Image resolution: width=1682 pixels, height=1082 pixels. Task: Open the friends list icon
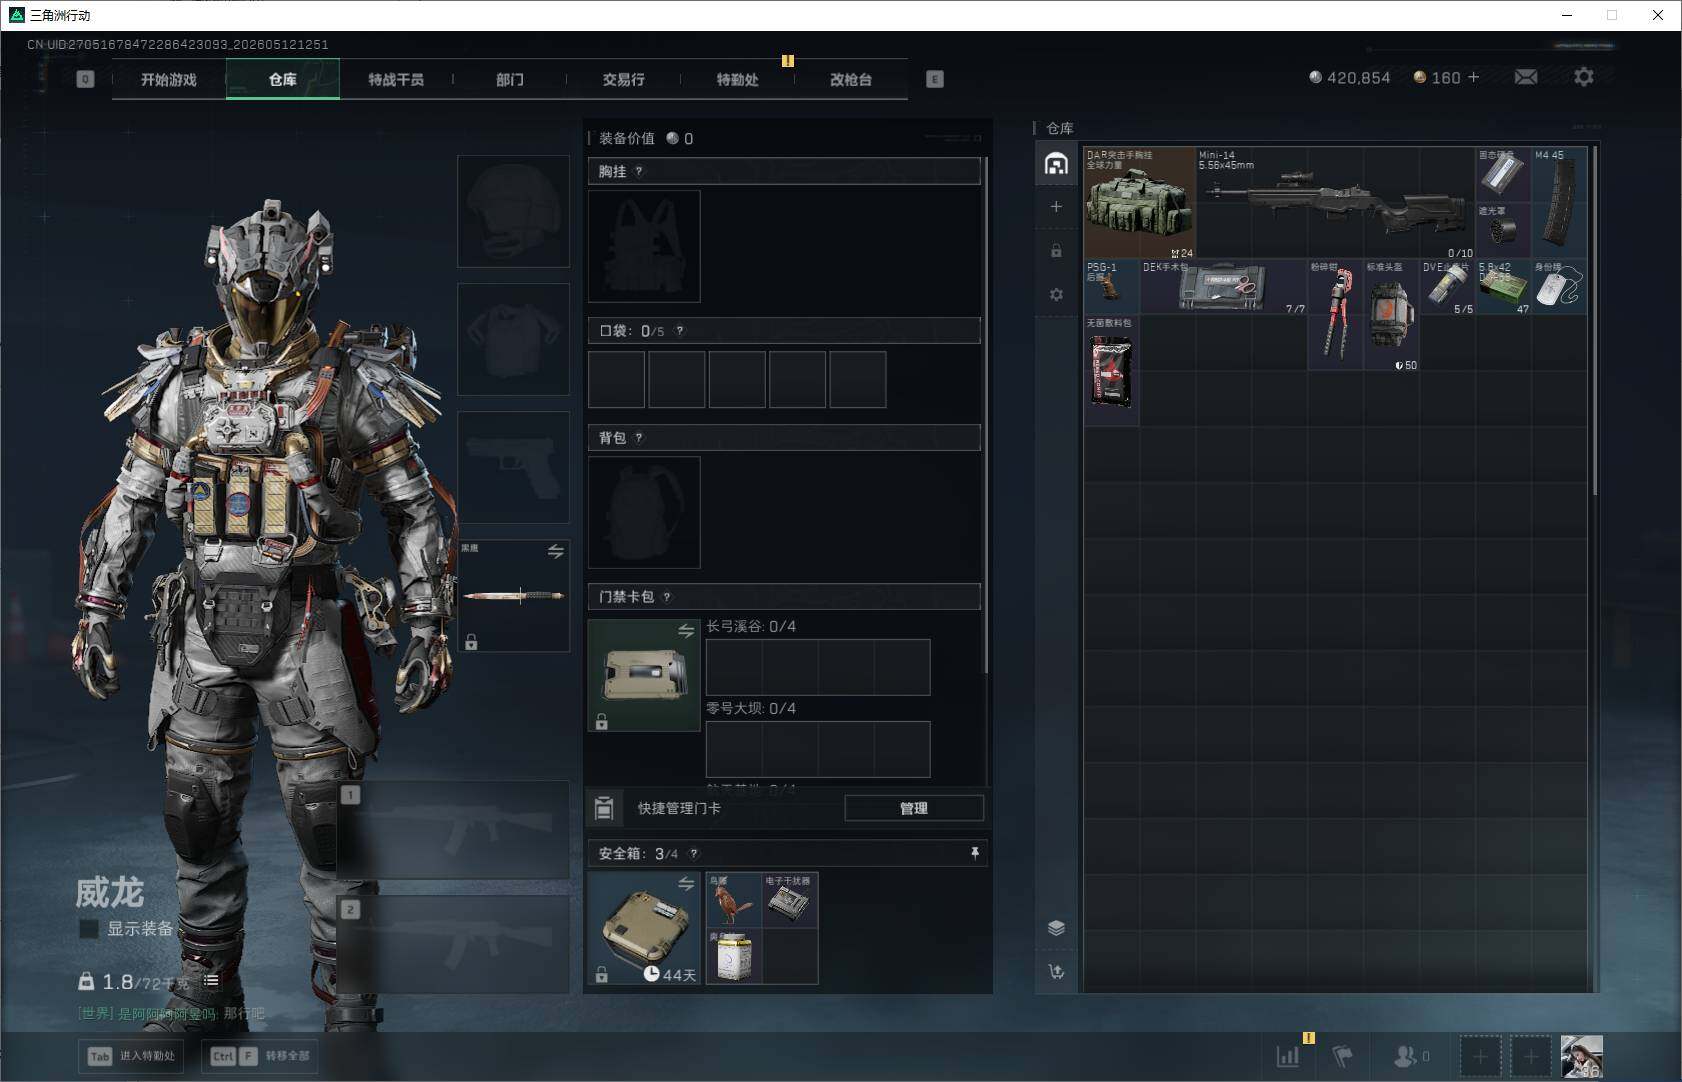1406,1056
